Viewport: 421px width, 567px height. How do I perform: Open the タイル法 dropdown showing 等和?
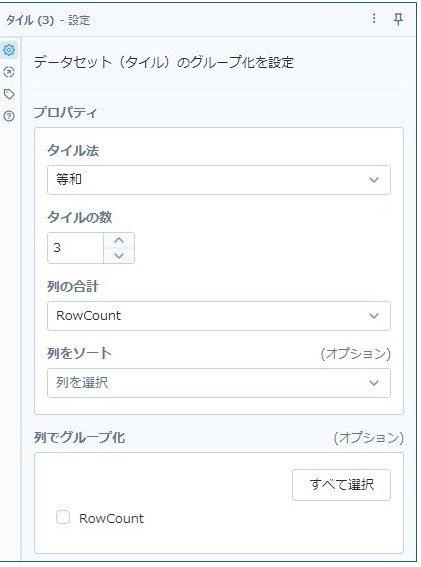pos(219,180)
